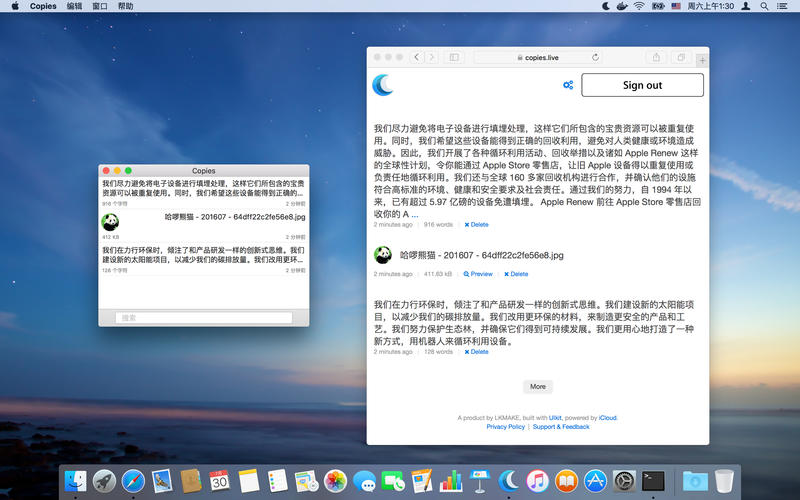This screenshot has width=800, height=500.
Task: Click the Copies crescent moon logo on the webpage
Action: click(383, 85)
